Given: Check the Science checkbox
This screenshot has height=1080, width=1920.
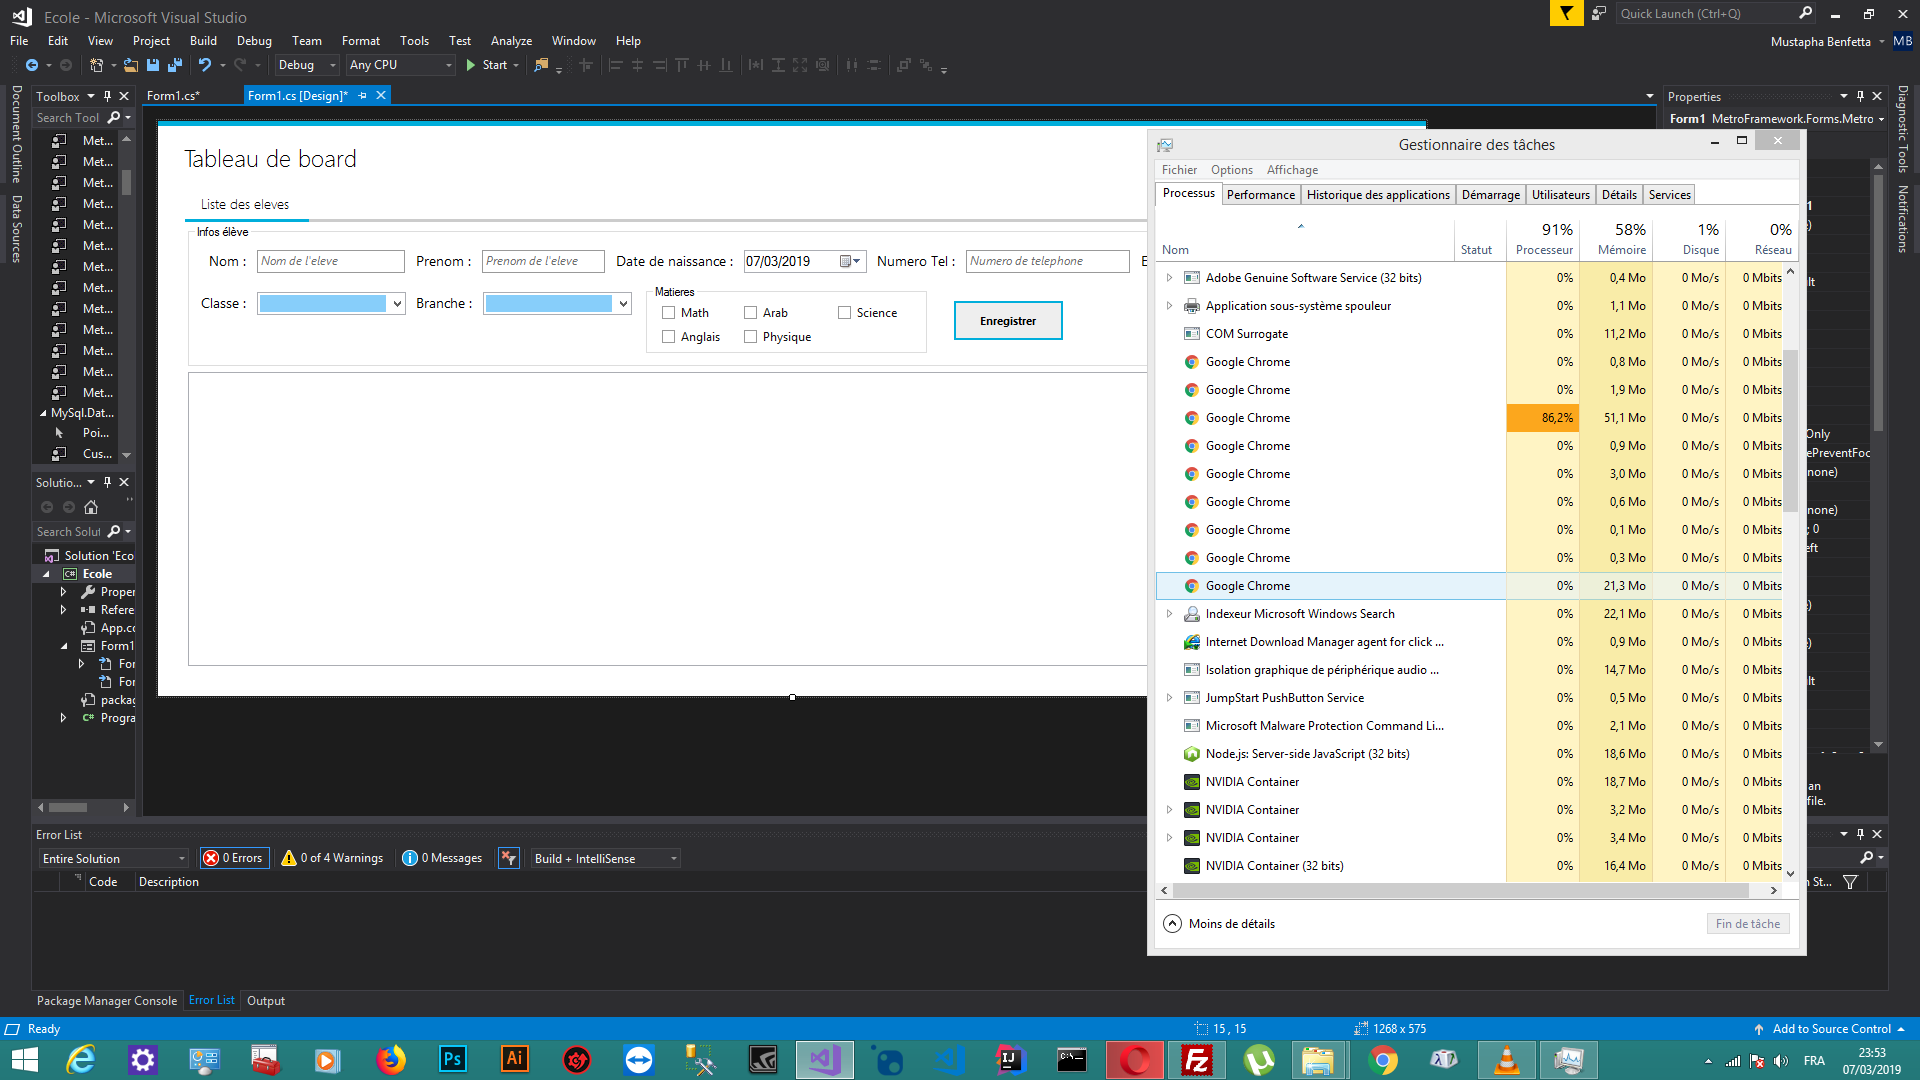Looking at the screenshot, I should pyautogui.click(x=844, y=313).
